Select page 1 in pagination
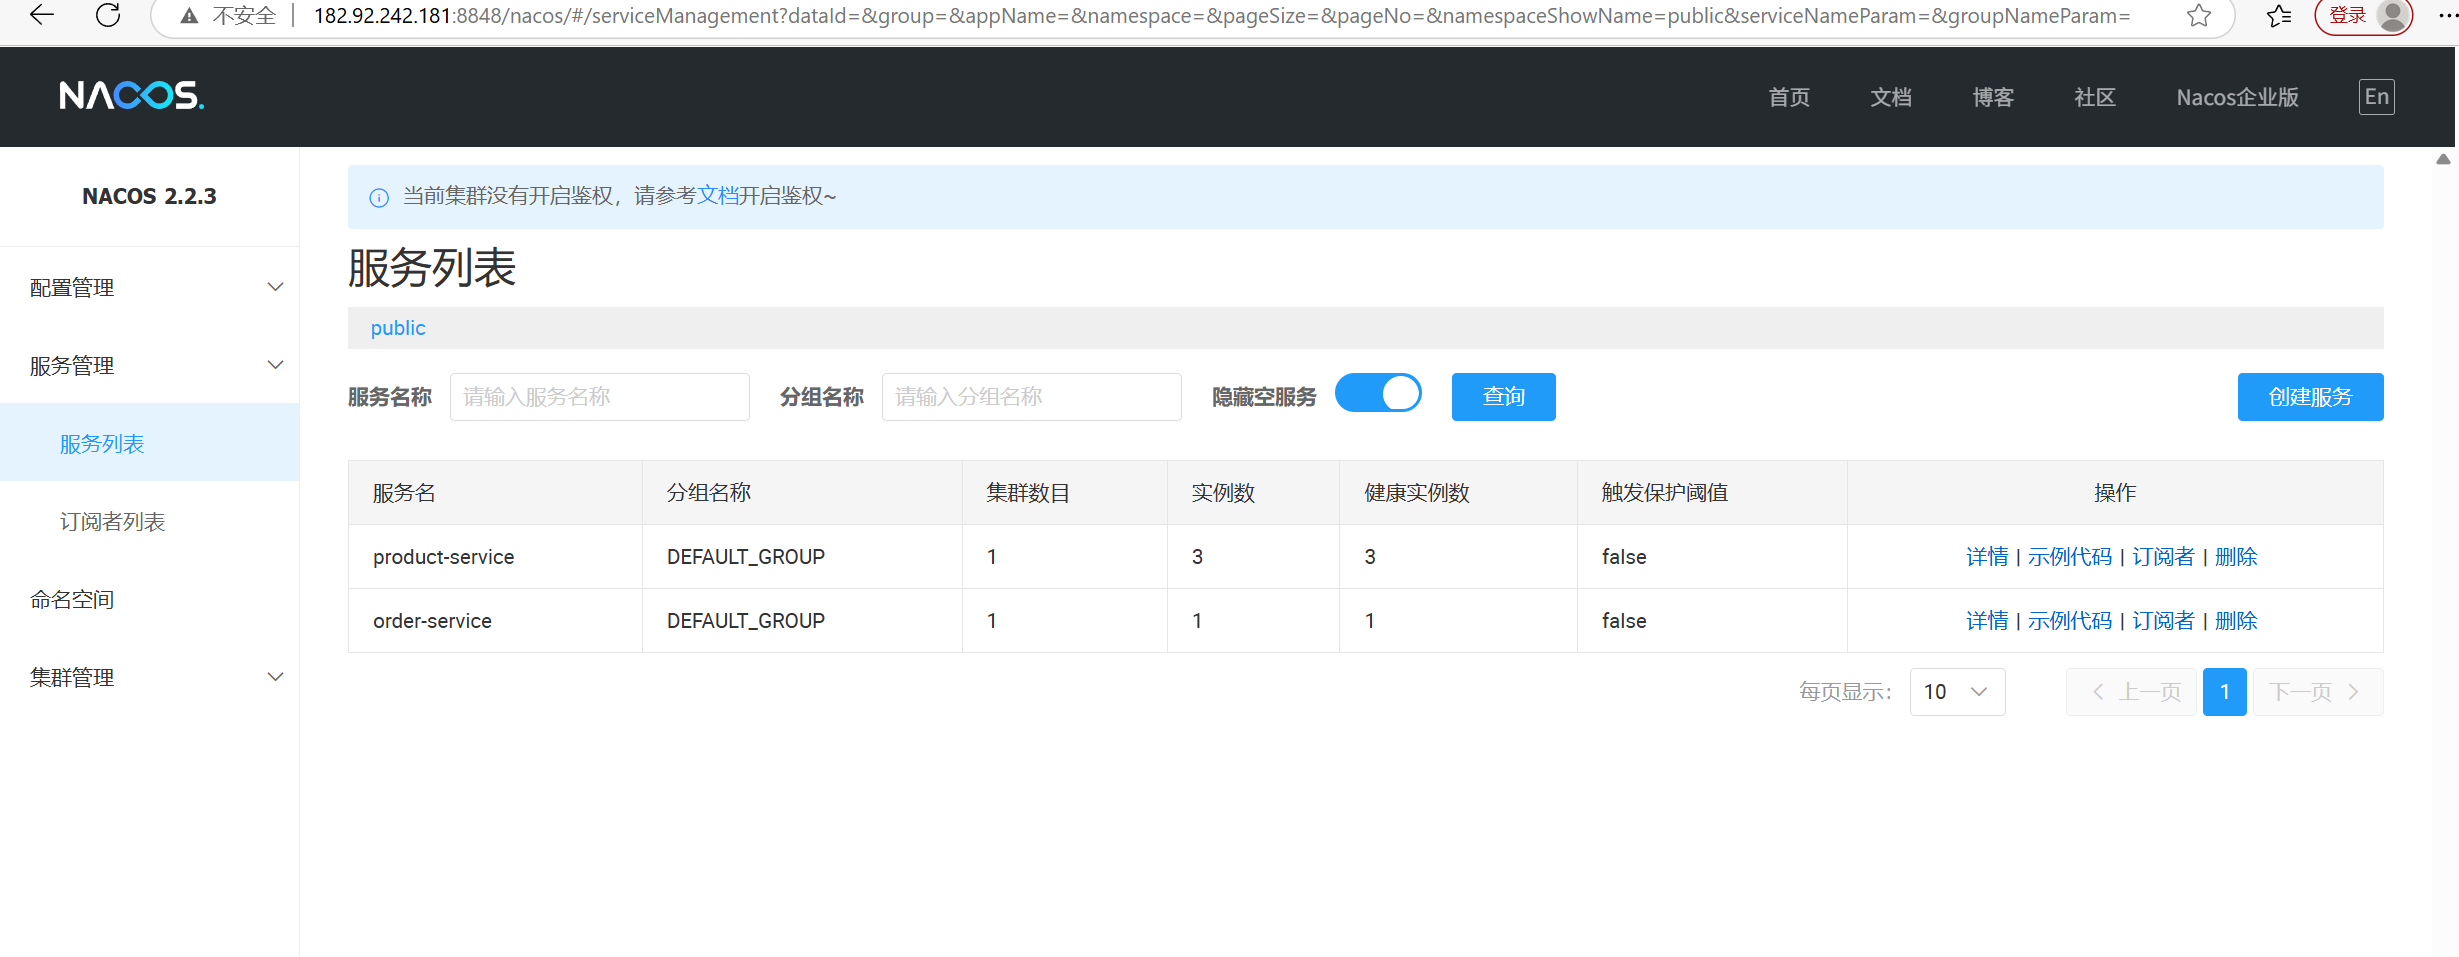Image resolution: width=2459 pixels, height=957 pixels. coord(2225,692)
